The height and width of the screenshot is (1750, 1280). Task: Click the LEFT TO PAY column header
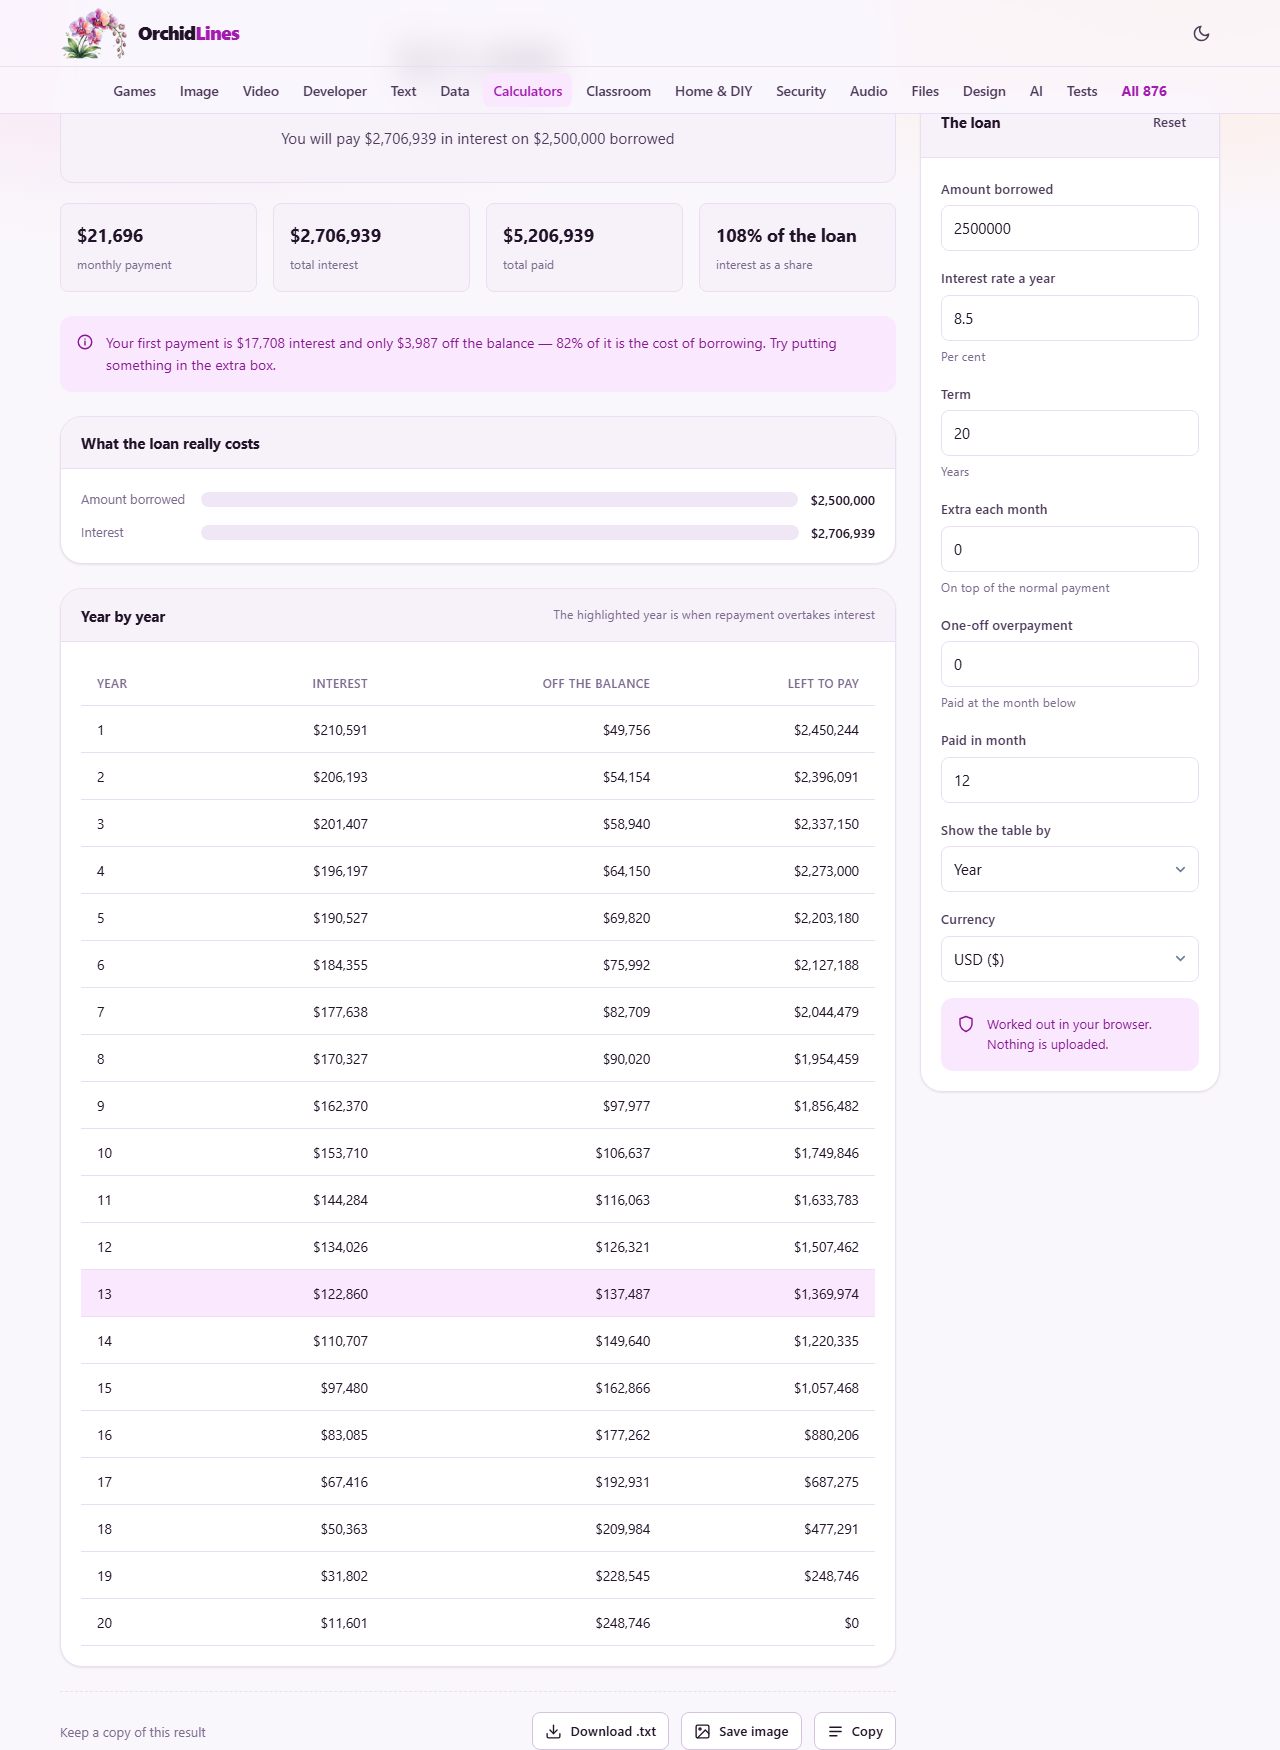(823, 684)
